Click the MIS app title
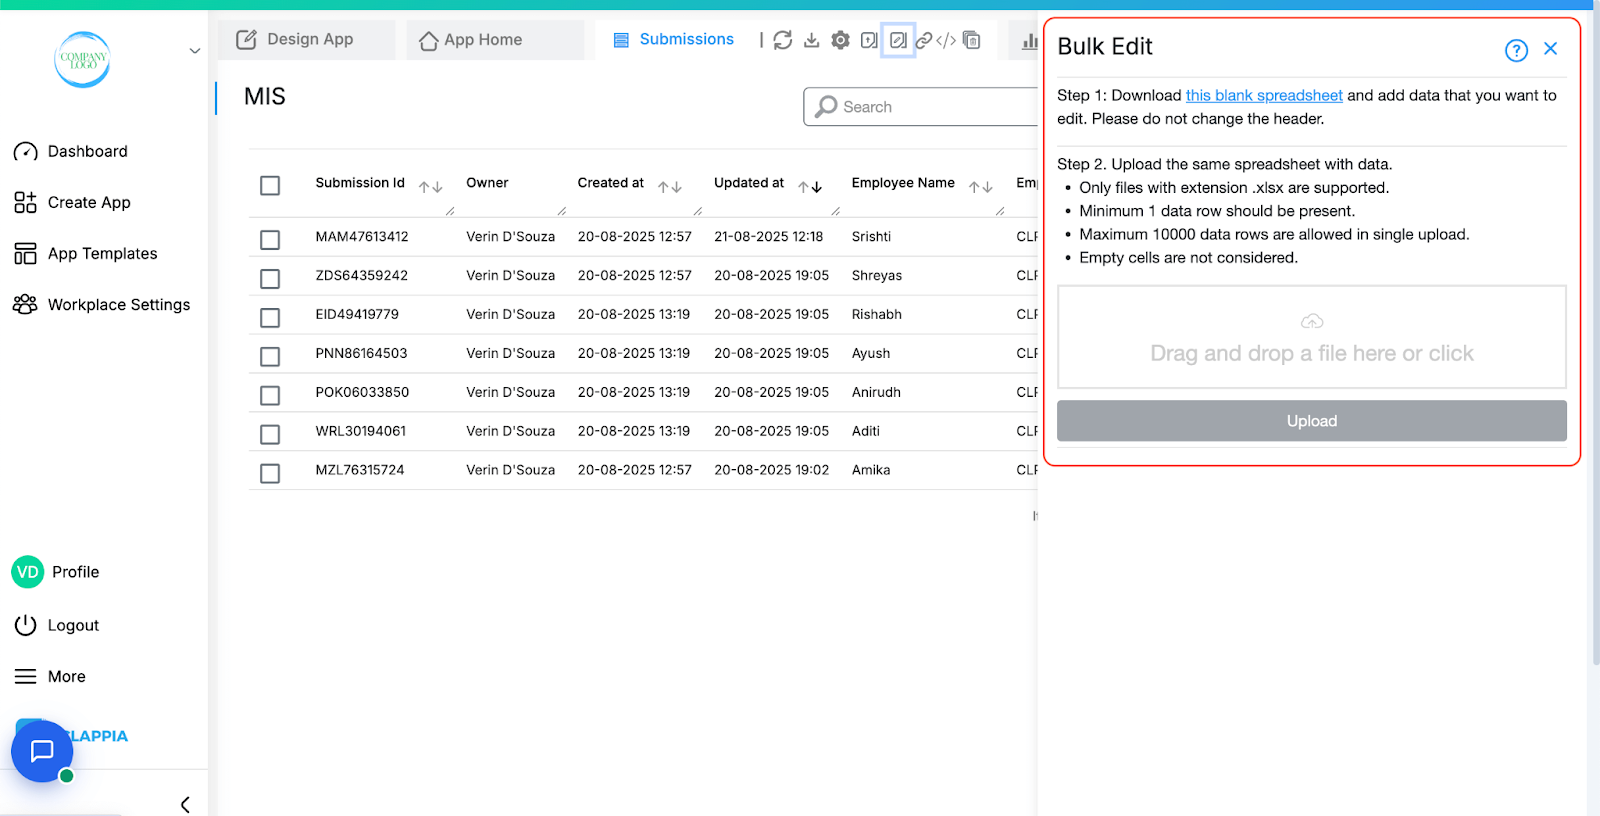This screenshot has height=816, width=1600. (x=265, y=97)
